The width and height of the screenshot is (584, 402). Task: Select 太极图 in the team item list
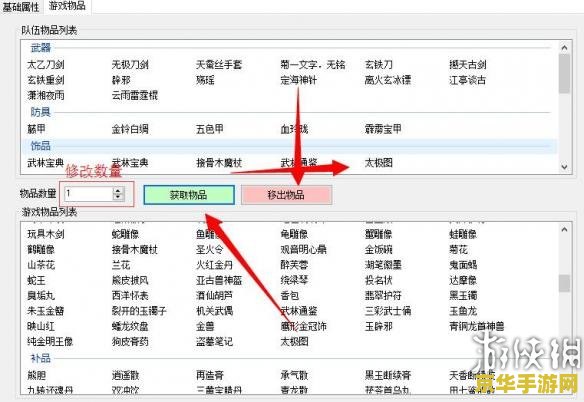[378, 163]
